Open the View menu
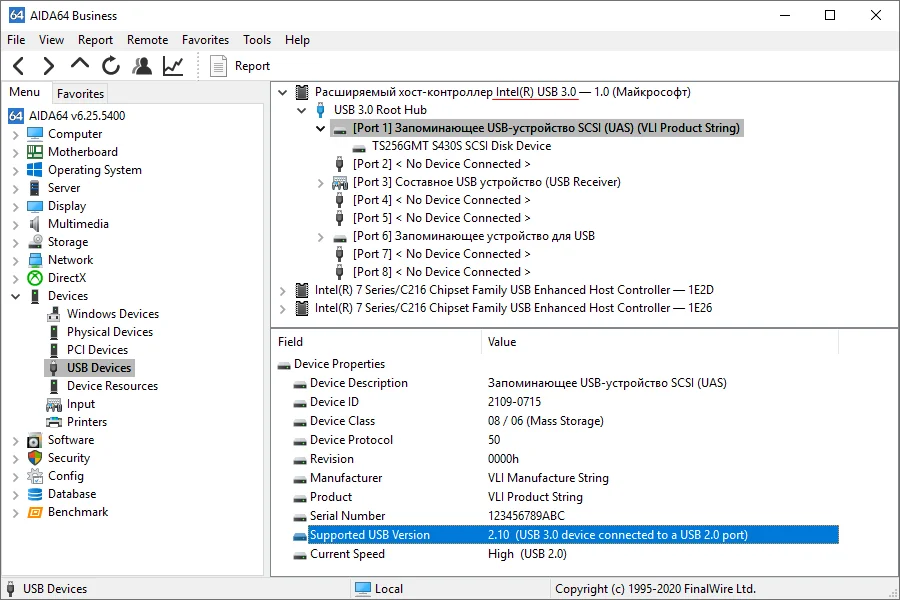 click(51, 40)
